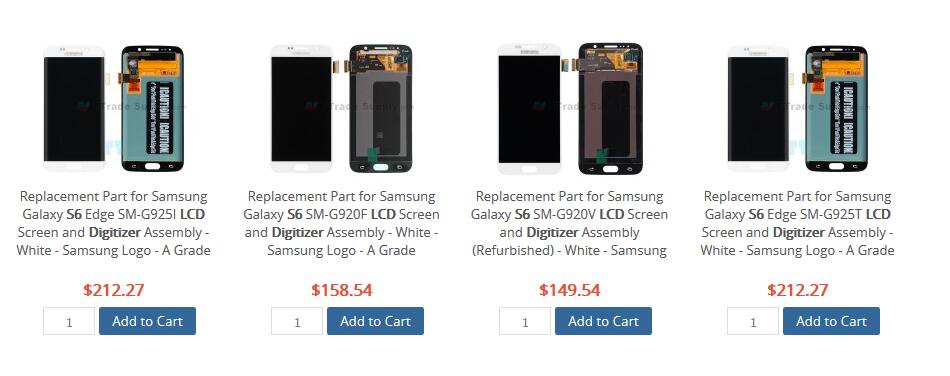Open the S6 Edge SM-G925T product title link
This screenshot has width=950, height=376.
click(x=797, y=223)
